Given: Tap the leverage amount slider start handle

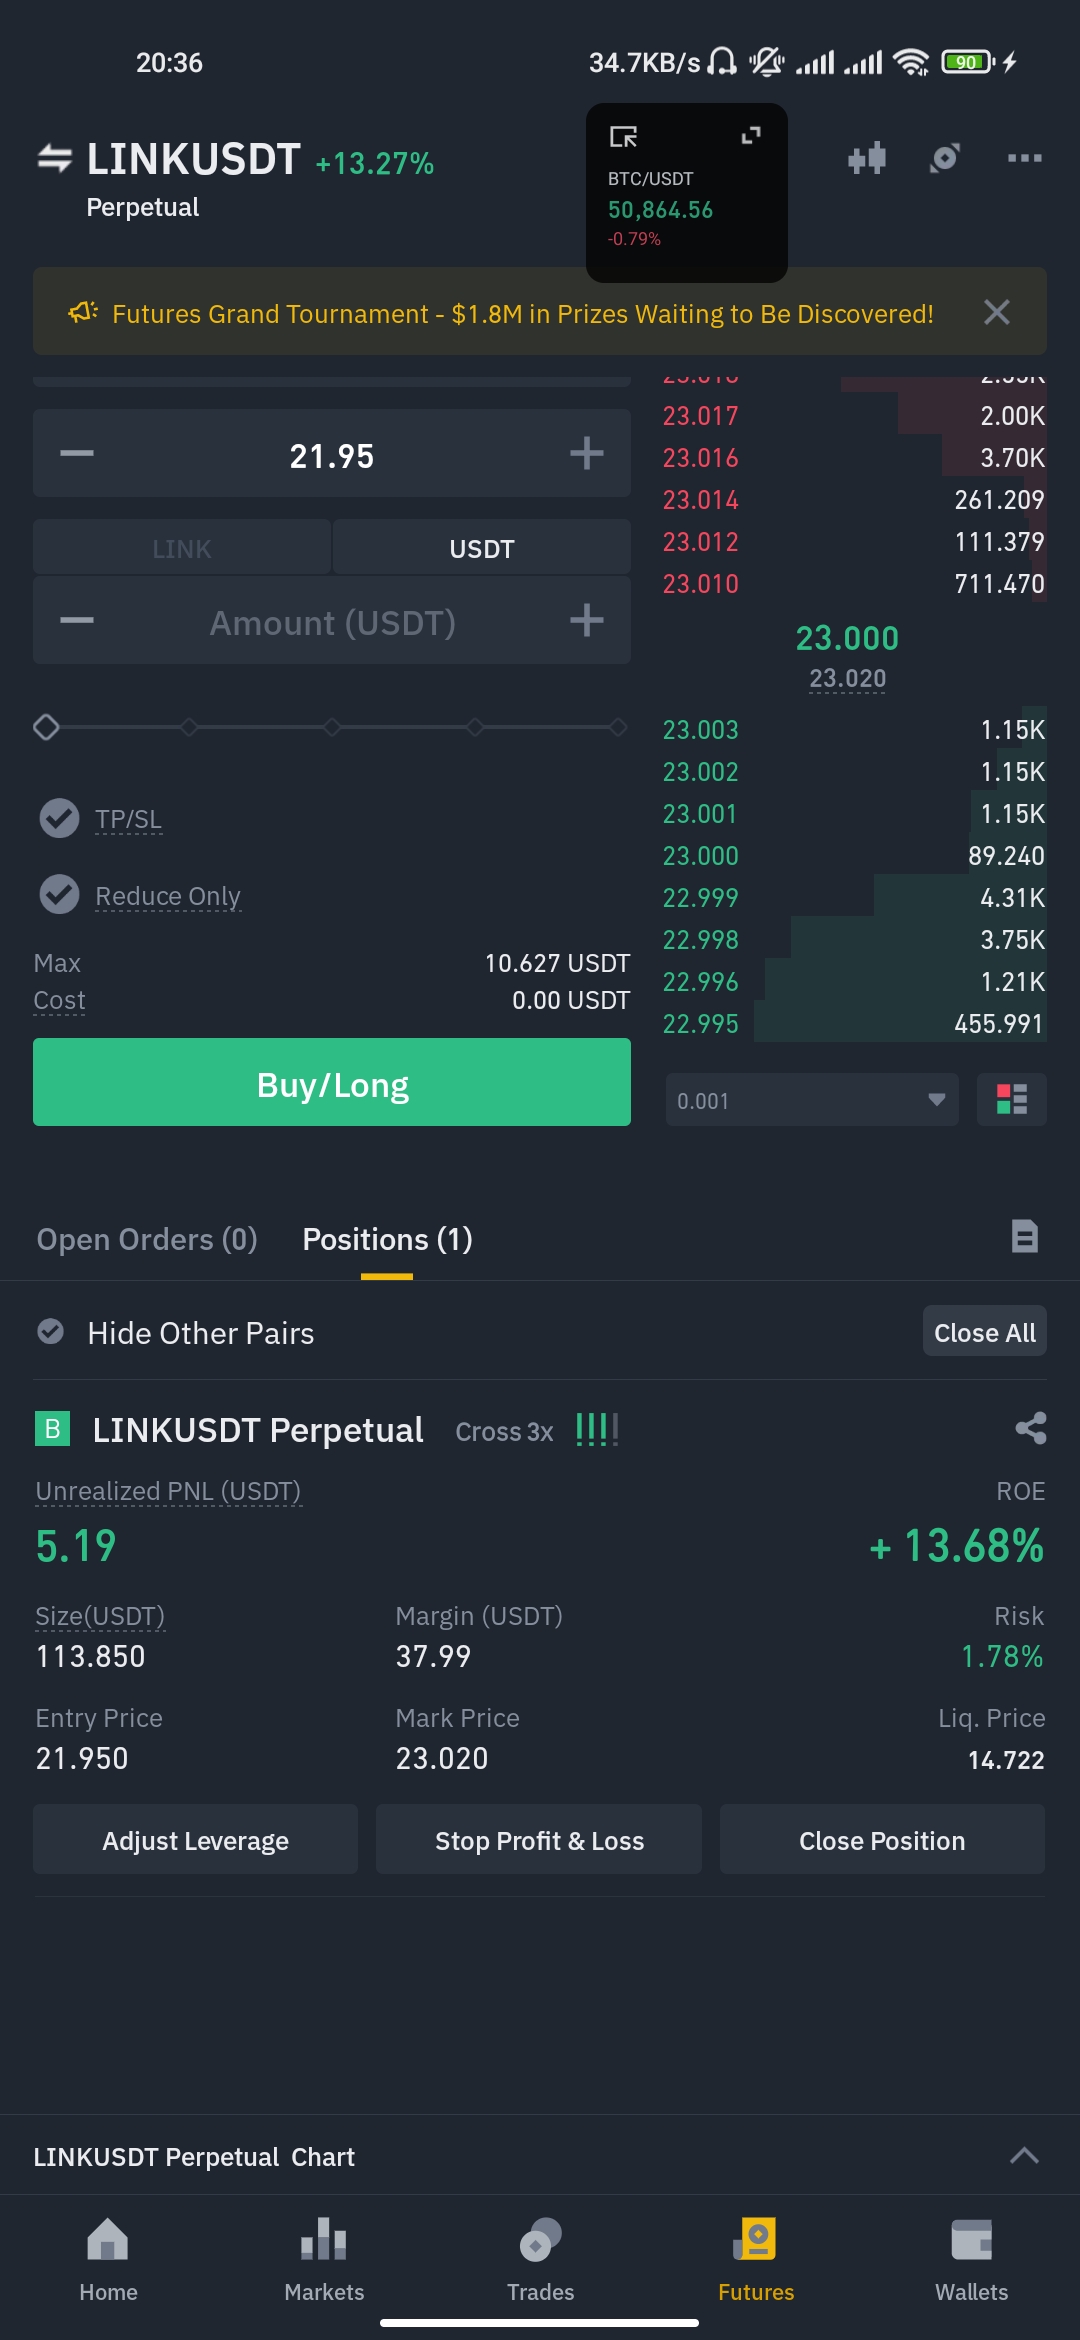Looking at the screenshot, I should 46,727.
